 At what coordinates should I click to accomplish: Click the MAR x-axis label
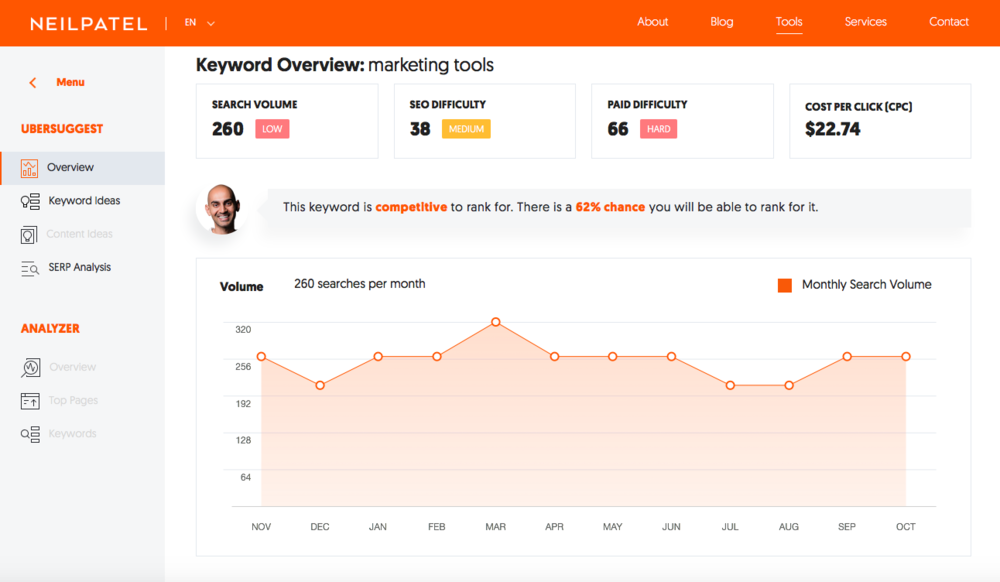[x=496, y=527]
